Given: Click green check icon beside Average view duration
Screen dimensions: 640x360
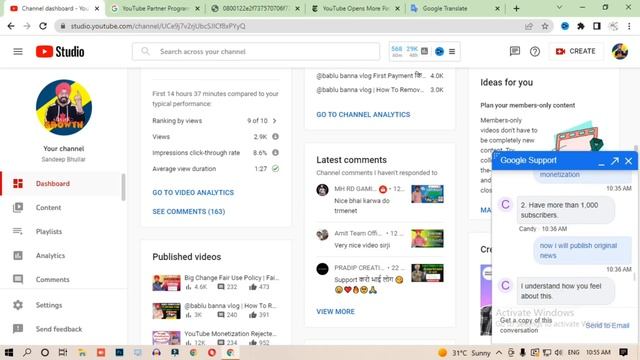Looking at the screenshot, I should 276,169.
